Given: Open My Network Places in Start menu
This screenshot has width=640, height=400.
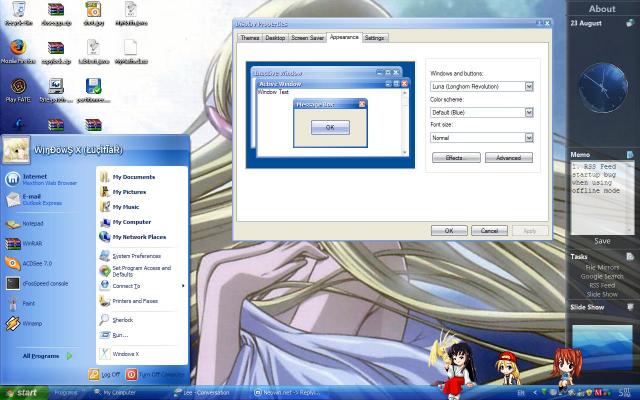Looking at the screenshot, I should pyautogui.click(x=133, y=237).
